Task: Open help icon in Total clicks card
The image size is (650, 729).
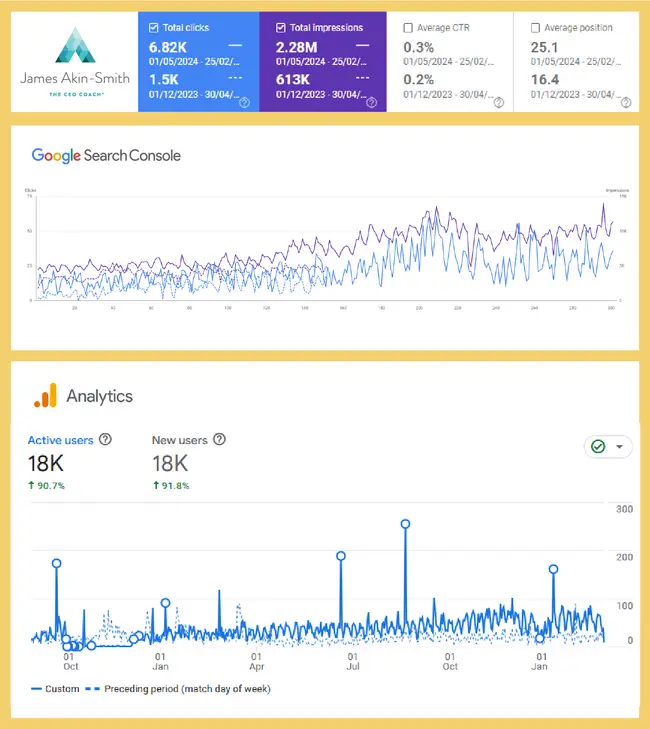Action: (244, 103)
